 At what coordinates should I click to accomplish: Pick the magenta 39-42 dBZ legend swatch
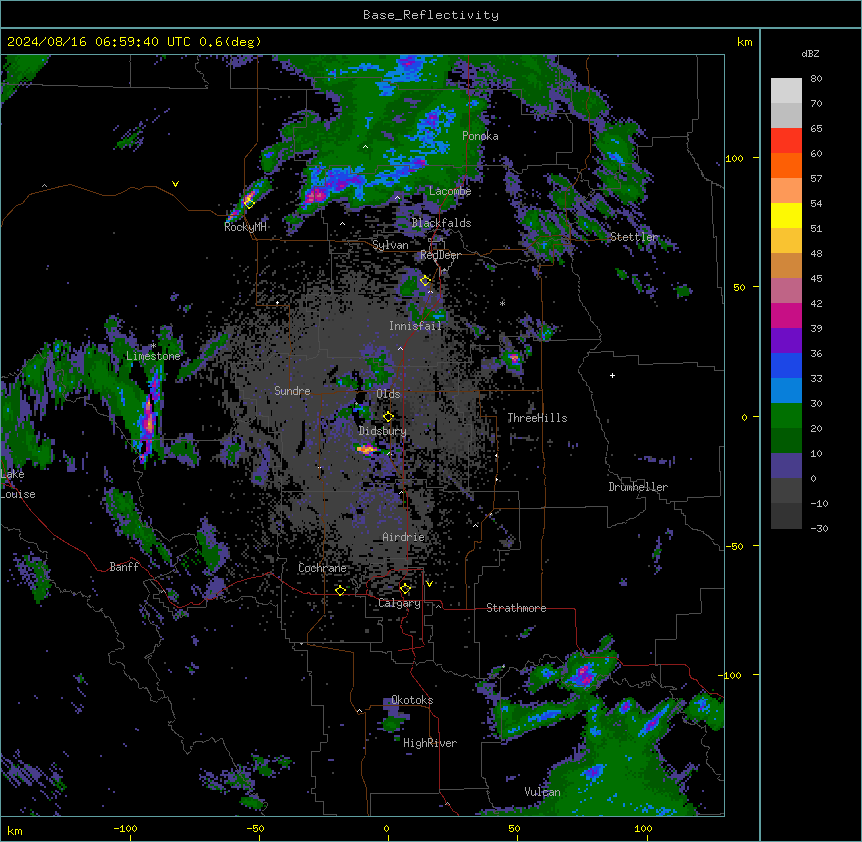pyautogui.click(x=786, y=315)
